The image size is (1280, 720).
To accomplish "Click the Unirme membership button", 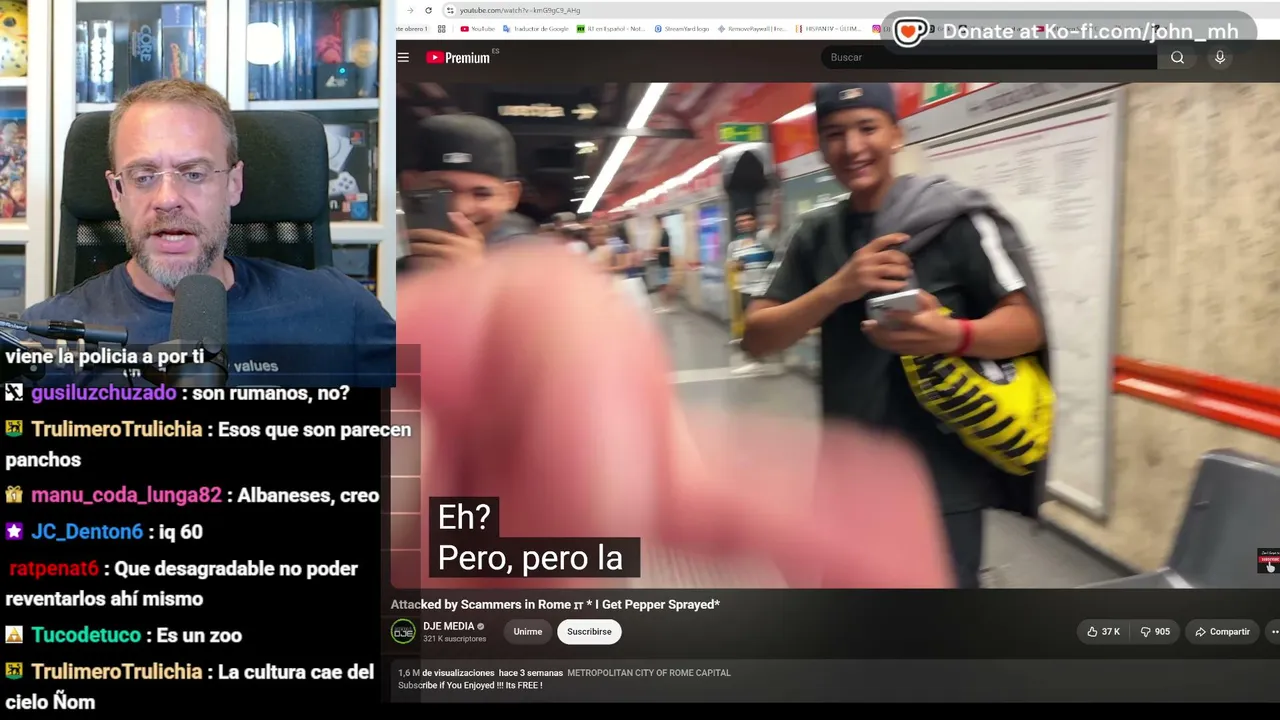I will 527,631.
